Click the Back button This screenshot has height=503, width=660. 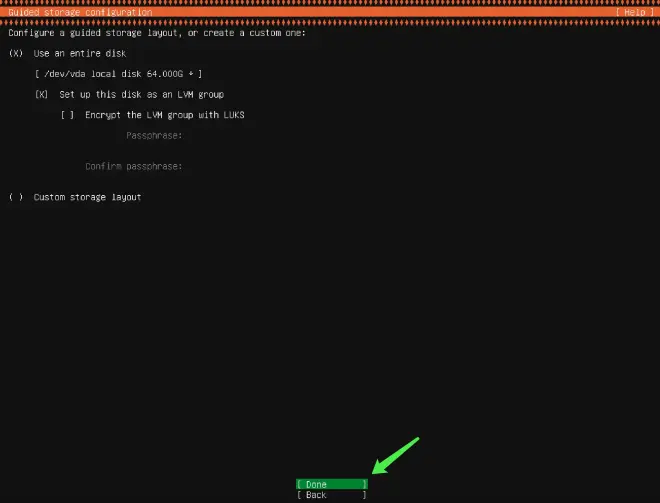332,495
